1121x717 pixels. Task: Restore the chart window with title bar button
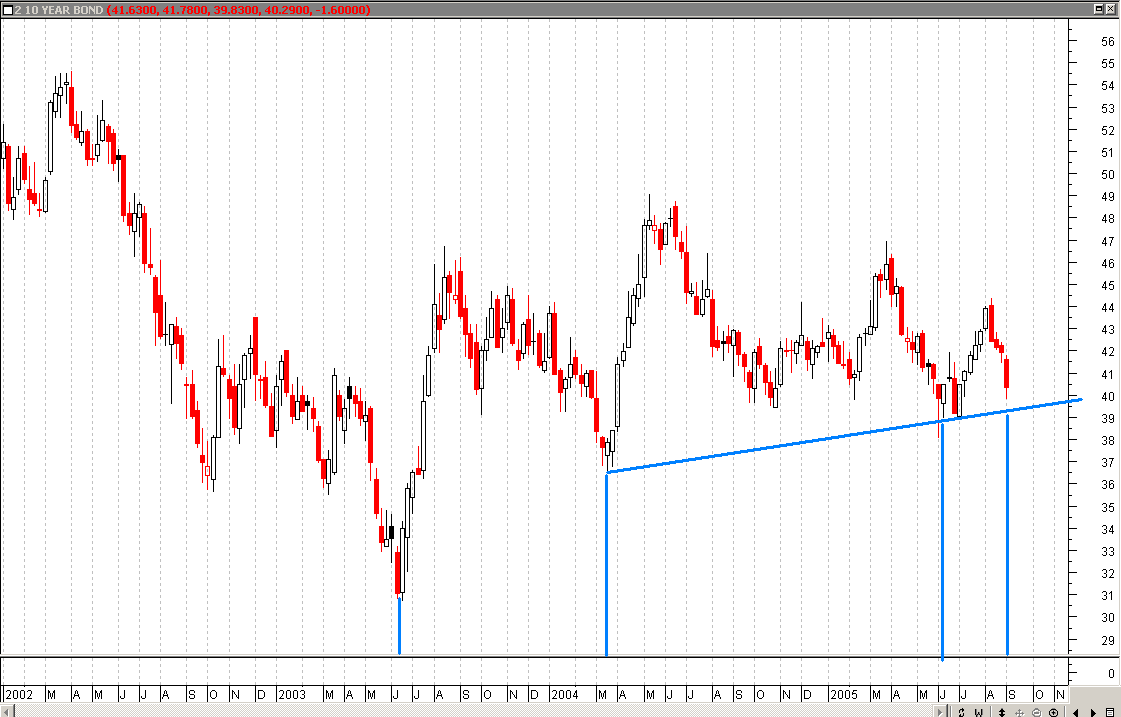pyautogui.click(x=1099, y=9)
